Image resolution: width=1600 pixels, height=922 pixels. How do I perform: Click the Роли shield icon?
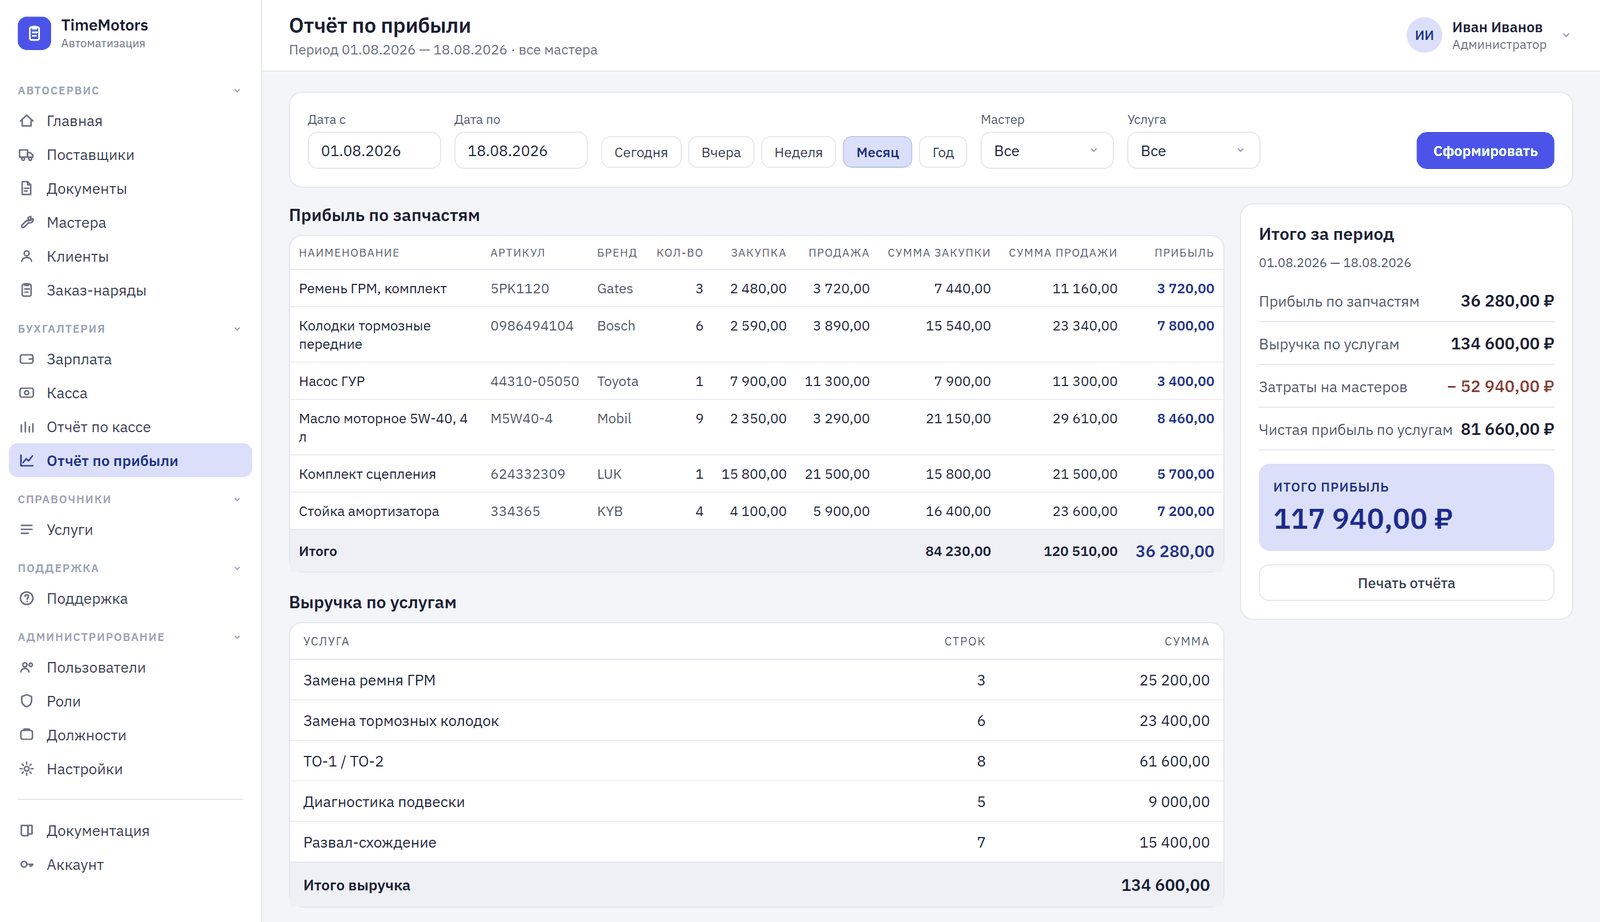(27, 701)
